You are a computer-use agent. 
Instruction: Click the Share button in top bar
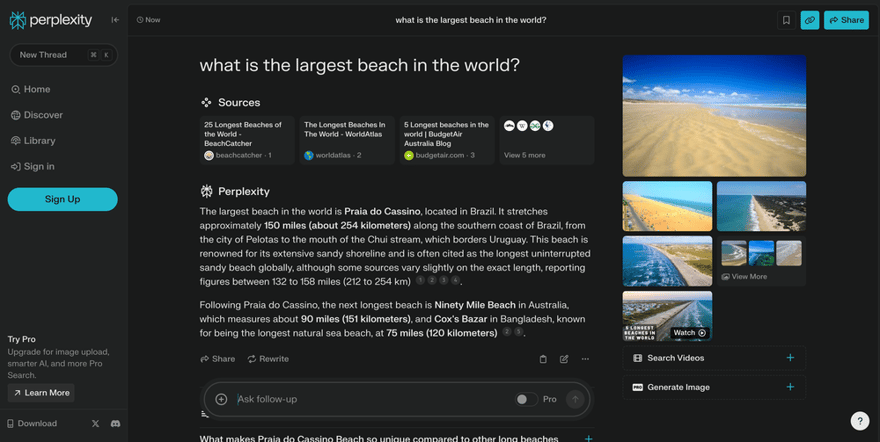pyautogui.click(x=846, y=20)
